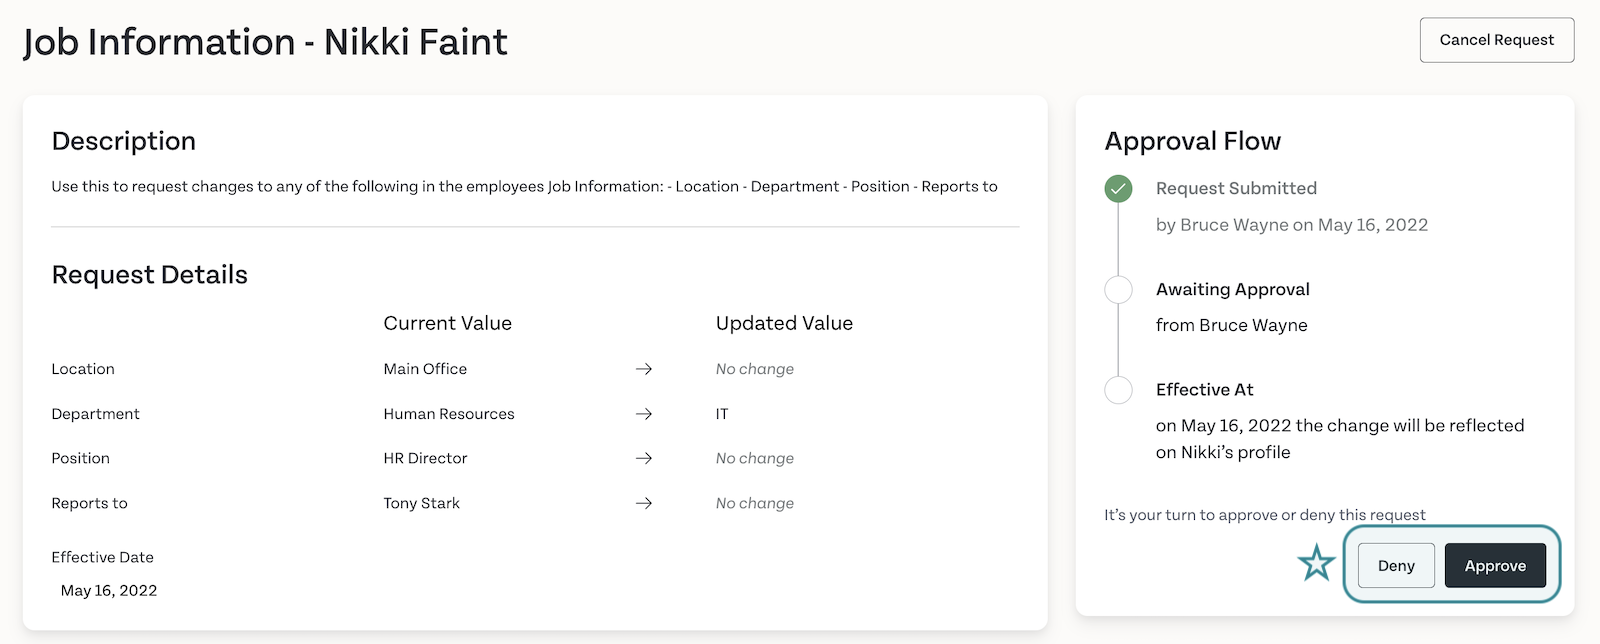Click current Location value Main Office

pos(425,369)
